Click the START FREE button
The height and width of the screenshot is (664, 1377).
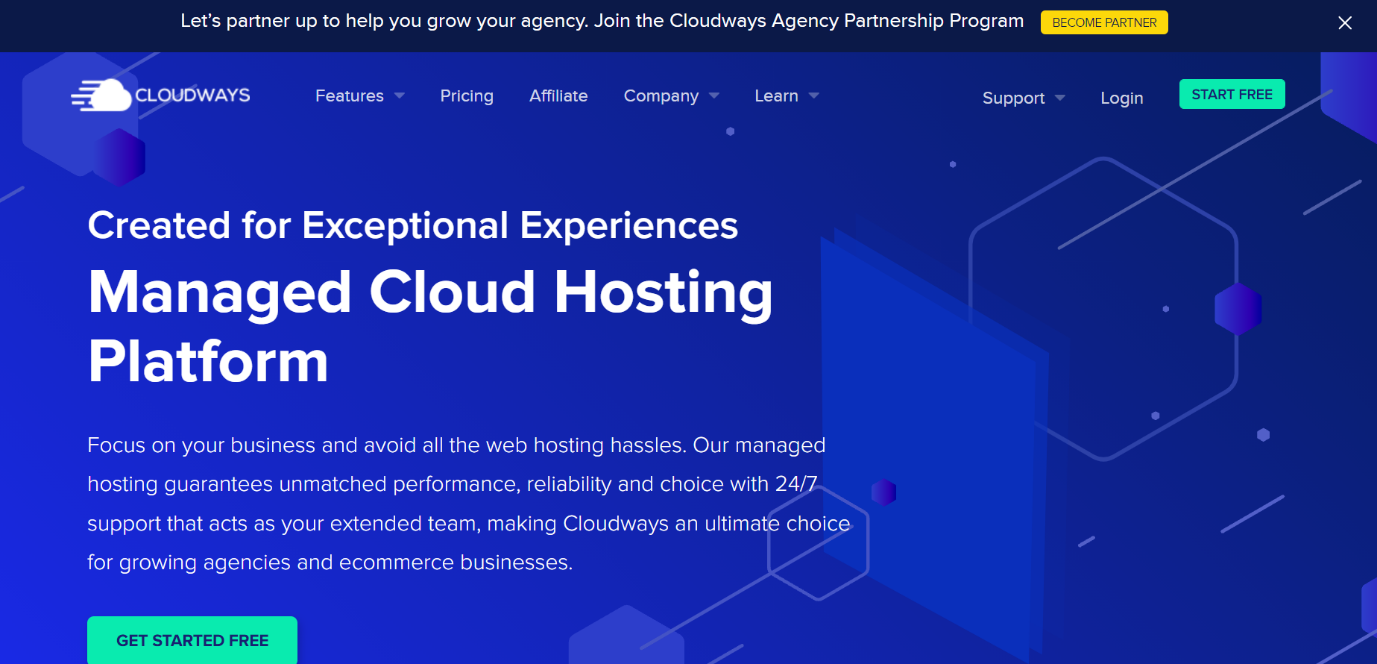point(1232,94)
